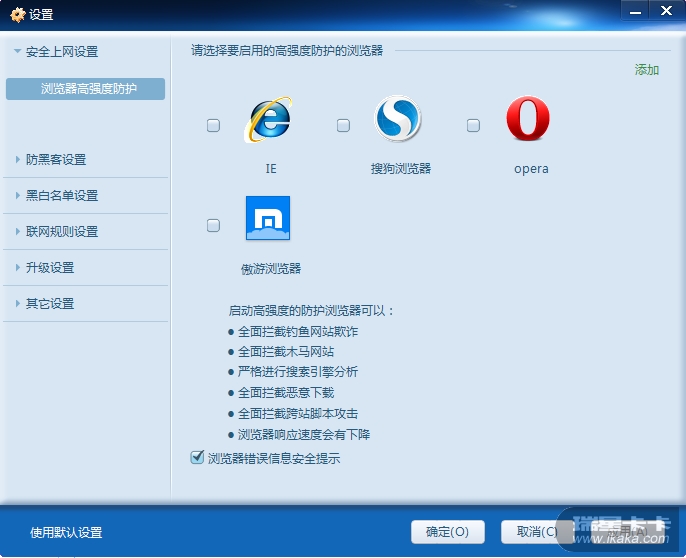Open the 其它设置 section

(x=50, y=303)
